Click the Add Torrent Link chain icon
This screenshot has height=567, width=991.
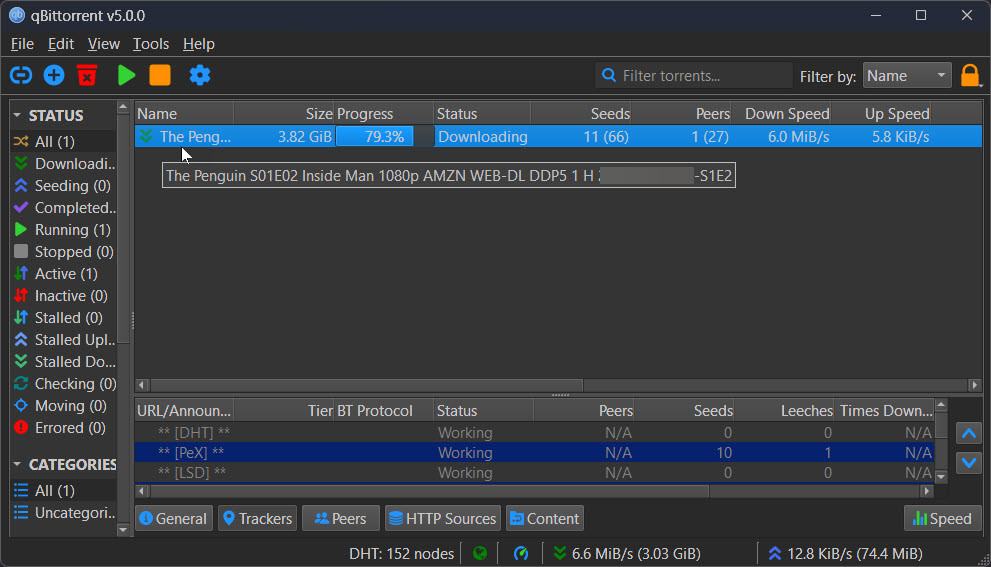tap(21, 75)
